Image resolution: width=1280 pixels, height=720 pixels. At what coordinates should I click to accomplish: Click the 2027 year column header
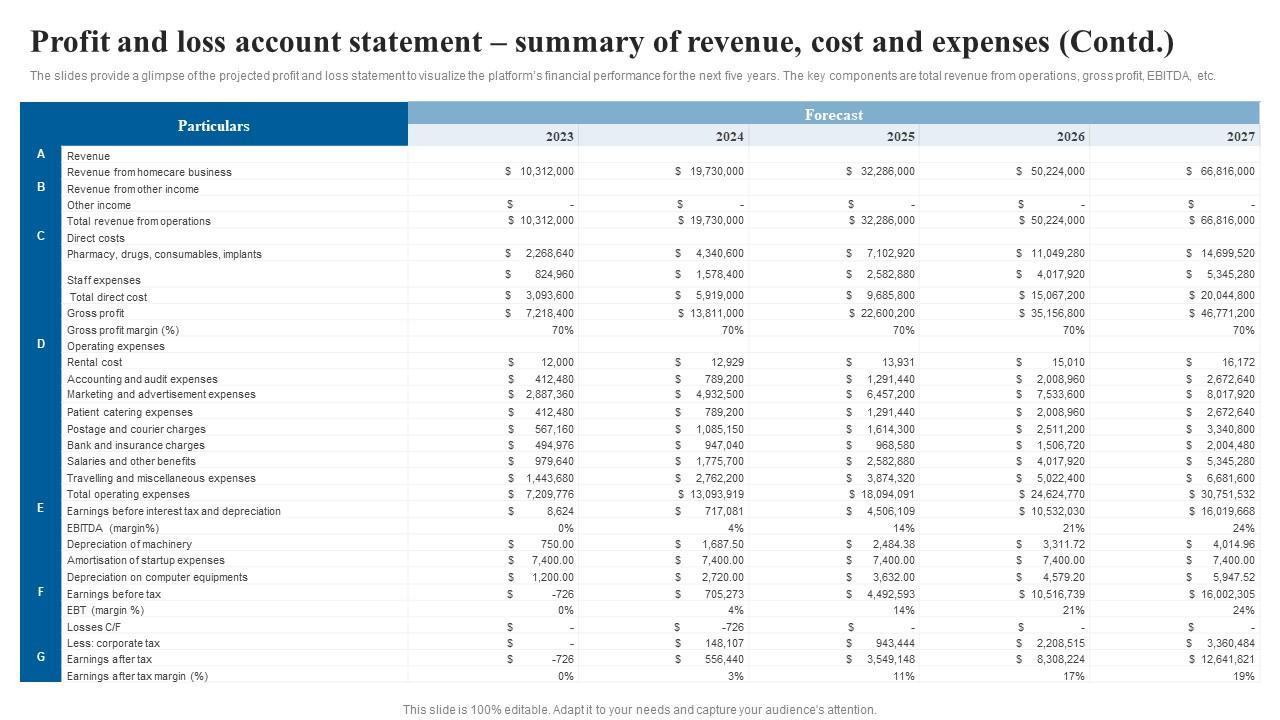click(1240, 137)
